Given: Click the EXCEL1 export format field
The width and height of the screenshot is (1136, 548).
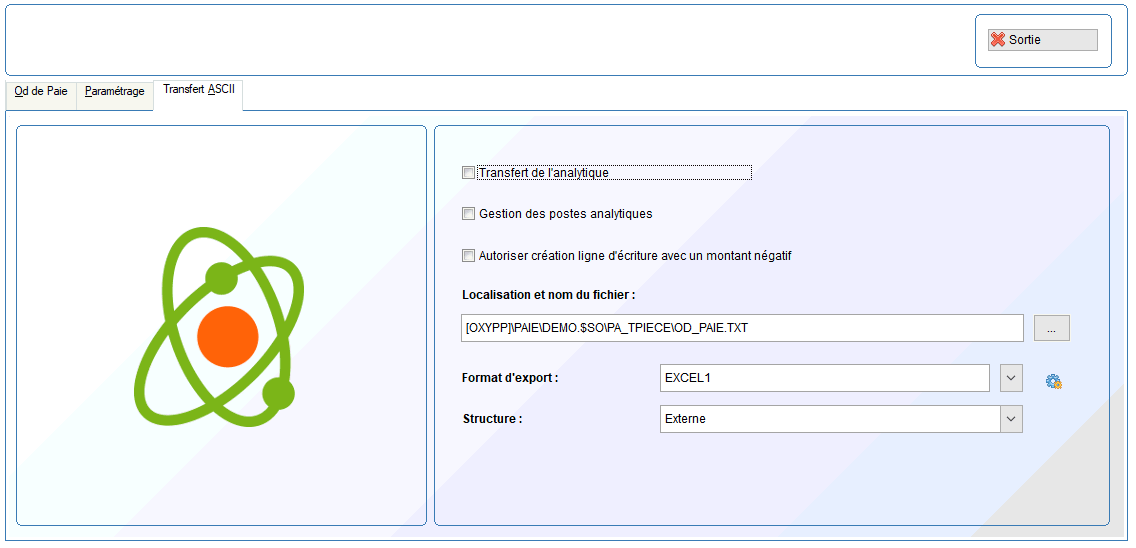Looking at the screenshot, I should tap(824, 378).
